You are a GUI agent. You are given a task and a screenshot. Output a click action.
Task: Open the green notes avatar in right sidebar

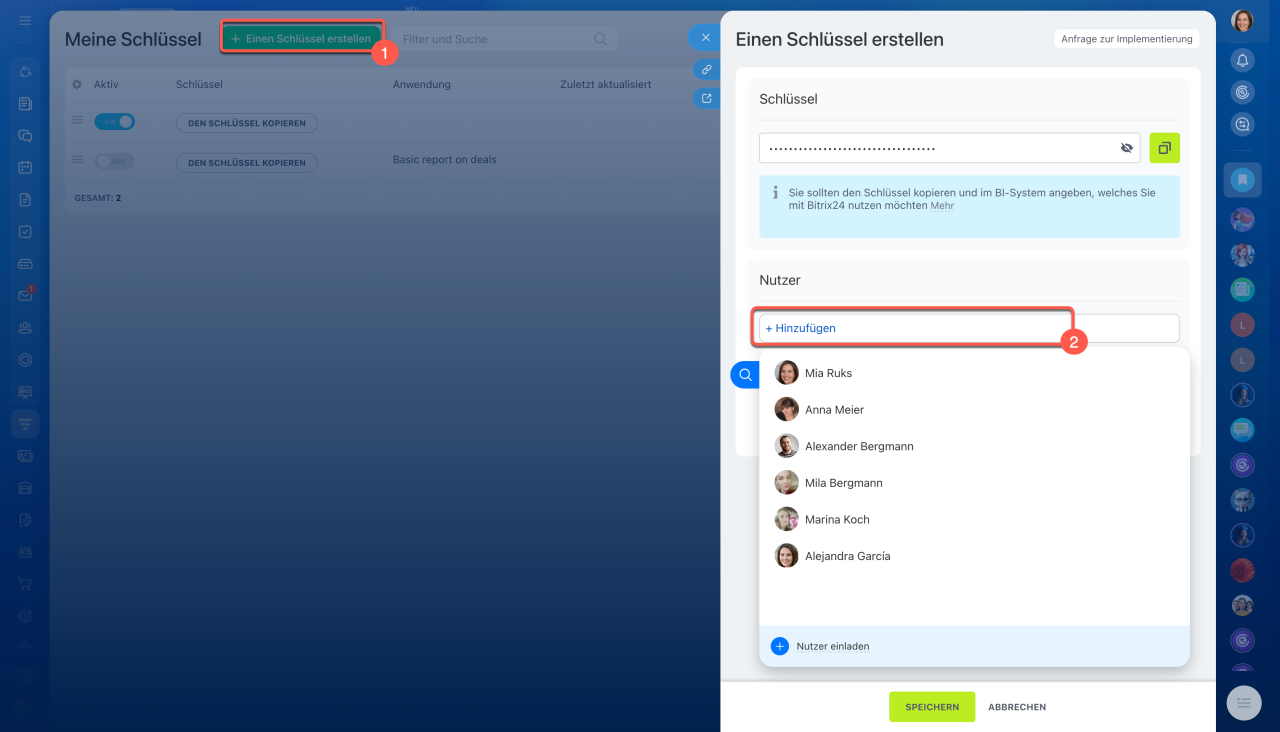pos(1242,289)
